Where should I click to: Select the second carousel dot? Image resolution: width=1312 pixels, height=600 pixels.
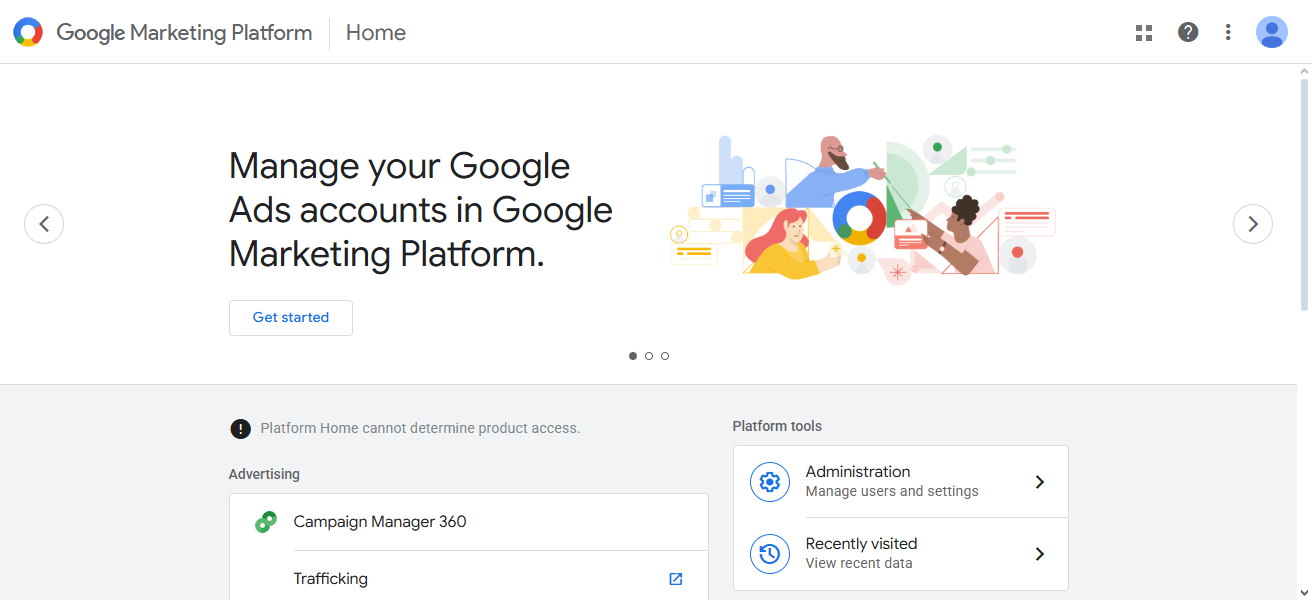click(x=649, y=355)
